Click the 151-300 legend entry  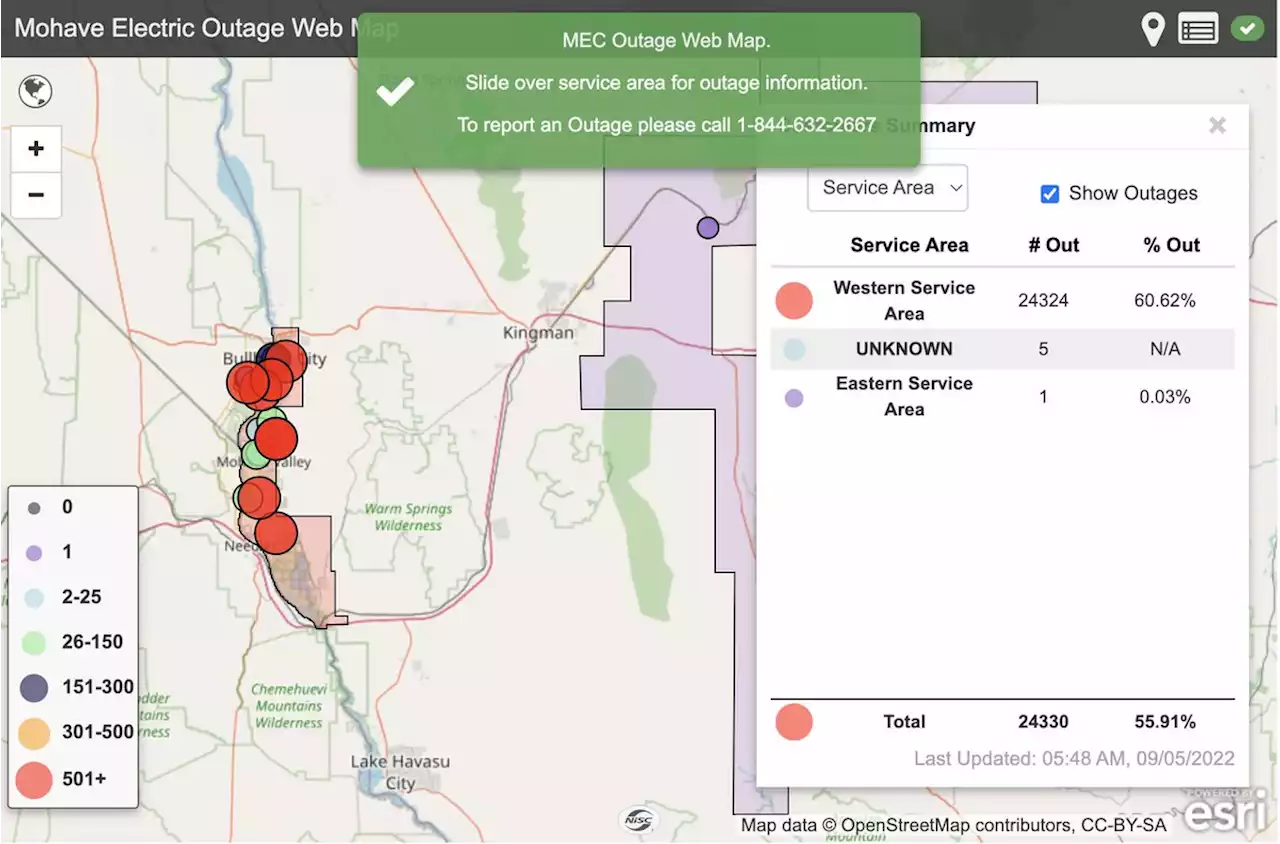75,687
